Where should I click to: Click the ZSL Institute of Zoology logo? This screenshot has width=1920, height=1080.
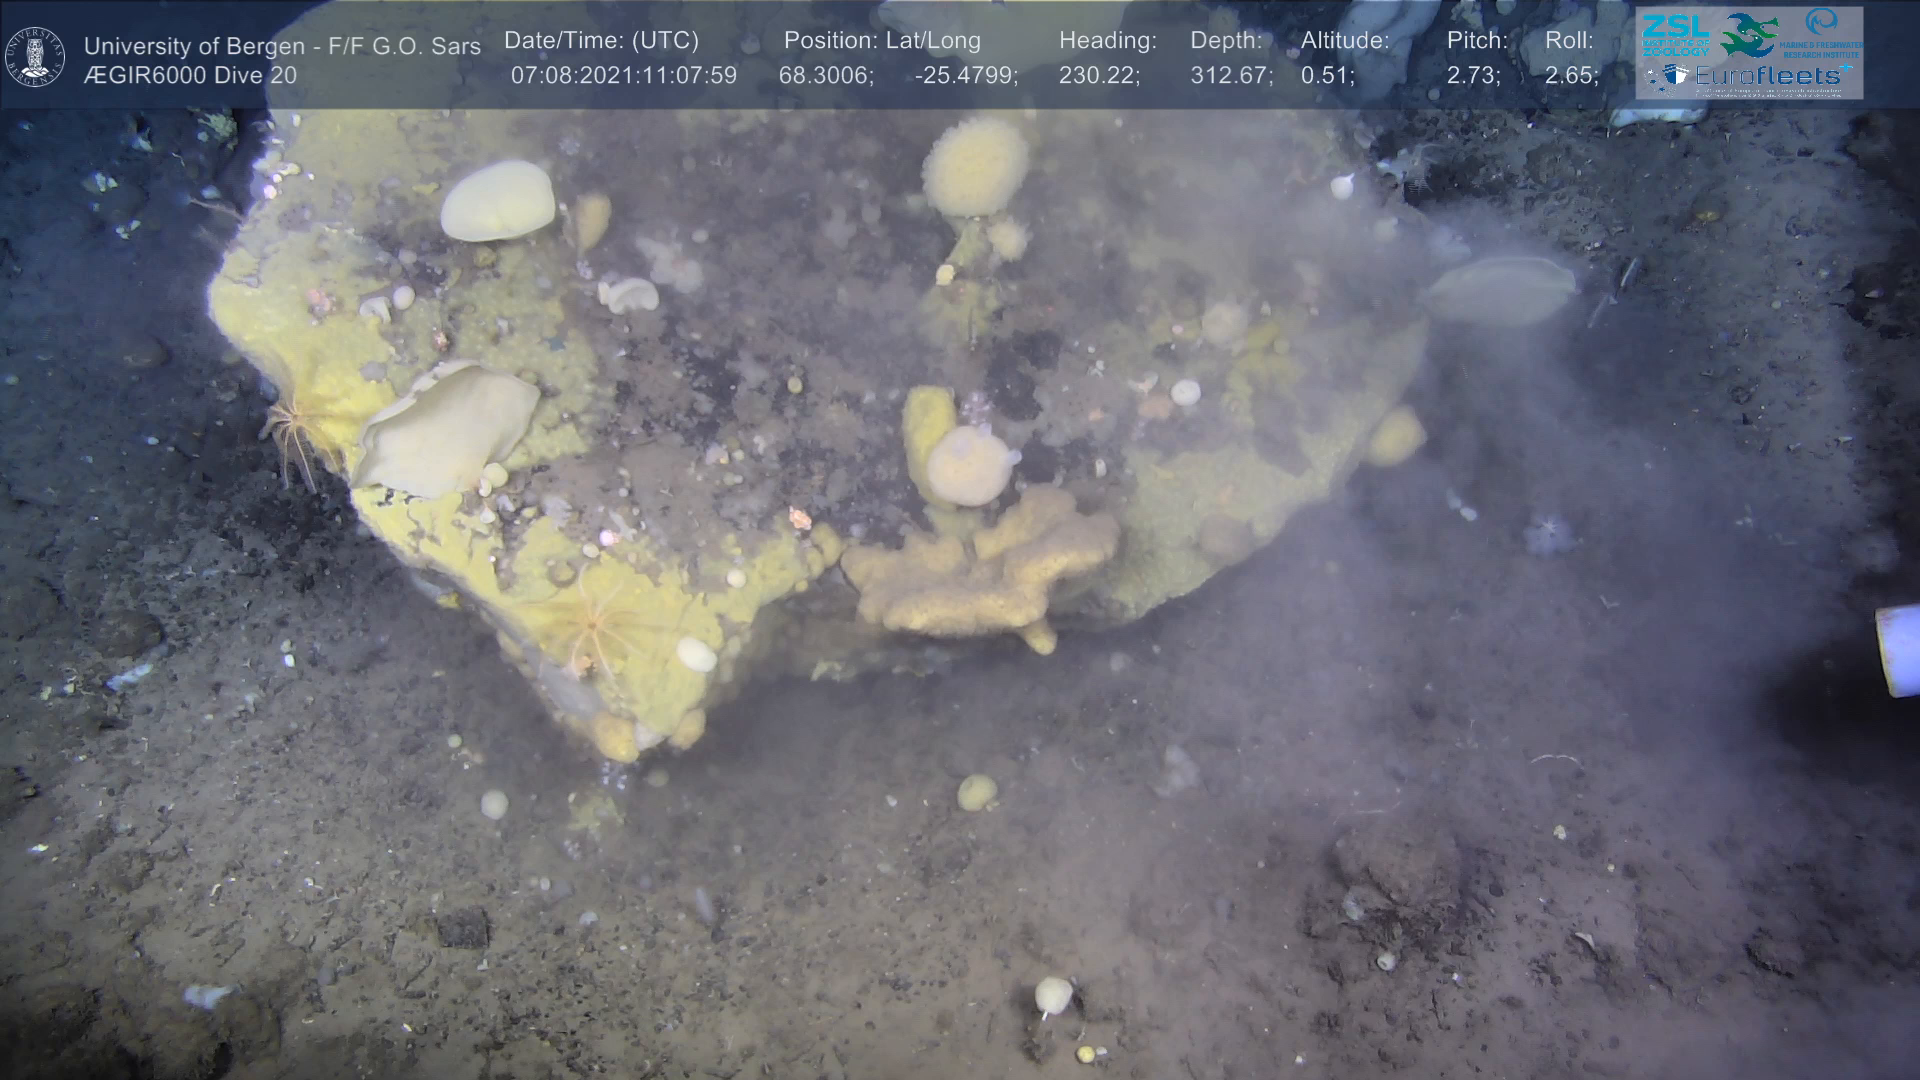pyautogui.click(x=1674, y=34)
